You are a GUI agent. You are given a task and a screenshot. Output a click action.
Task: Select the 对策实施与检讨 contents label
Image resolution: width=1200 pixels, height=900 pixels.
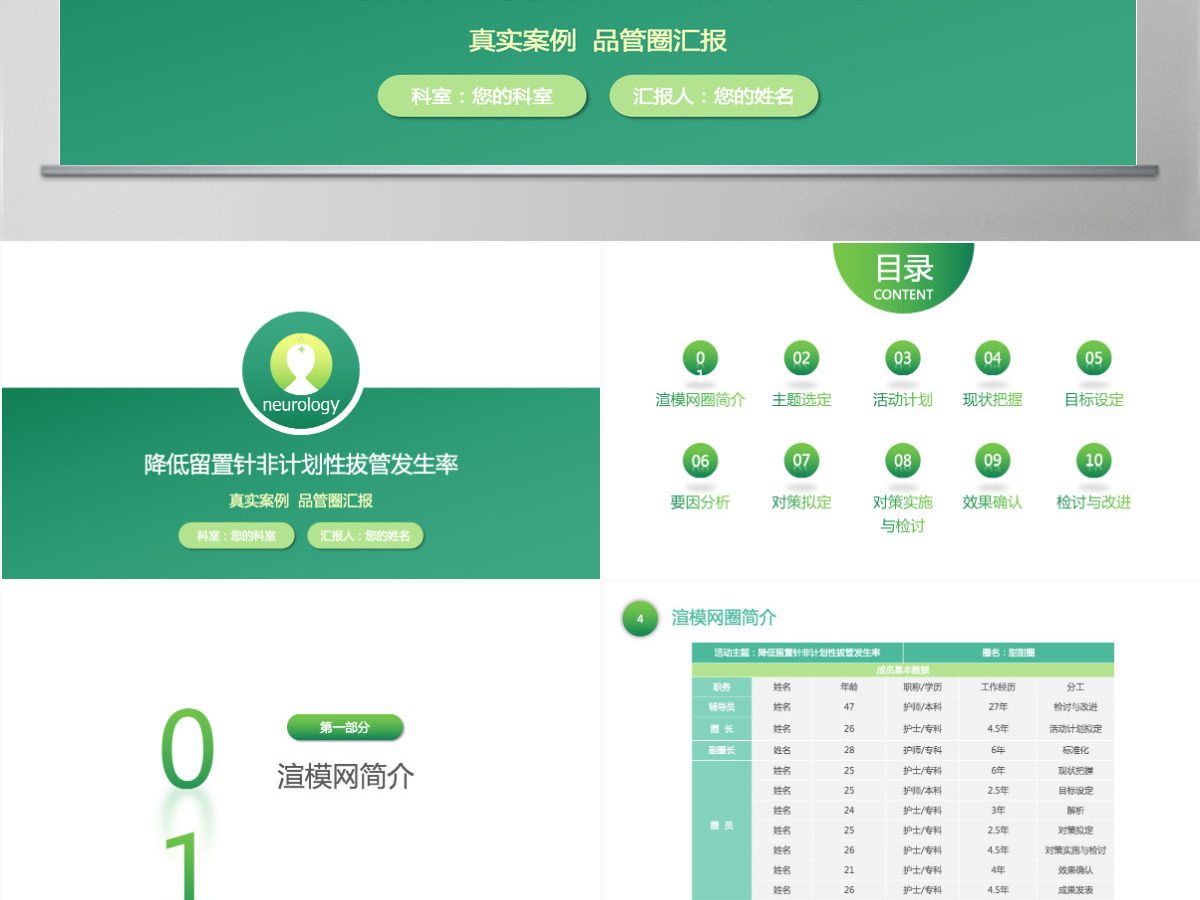[x=902, y=514]
